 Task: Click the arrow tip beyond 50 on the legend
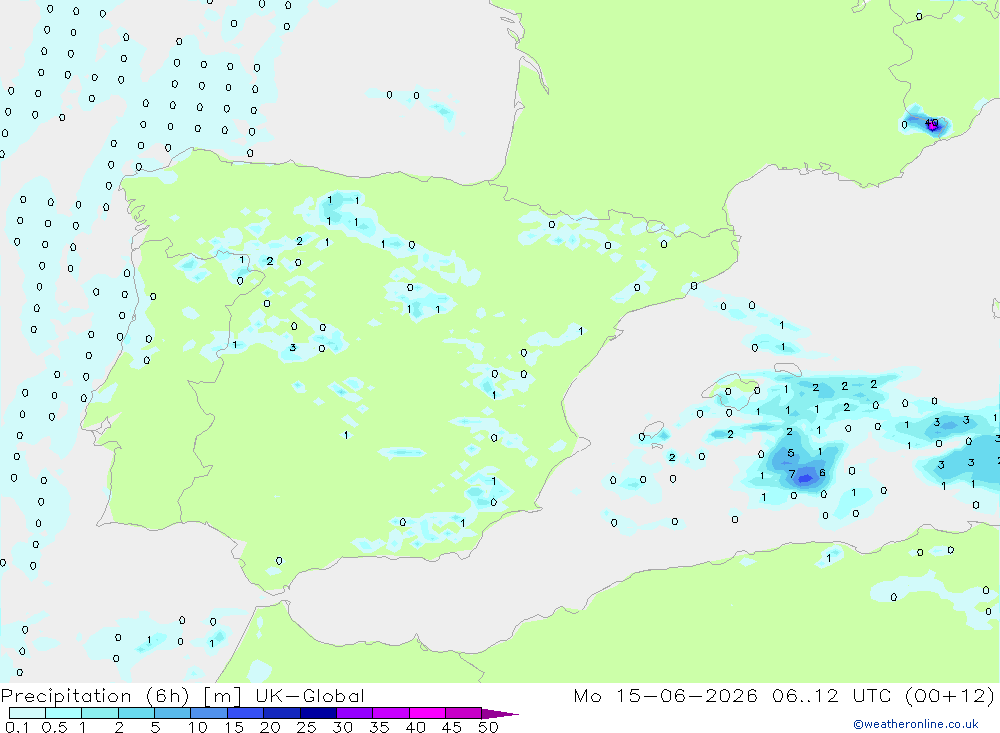501,714
